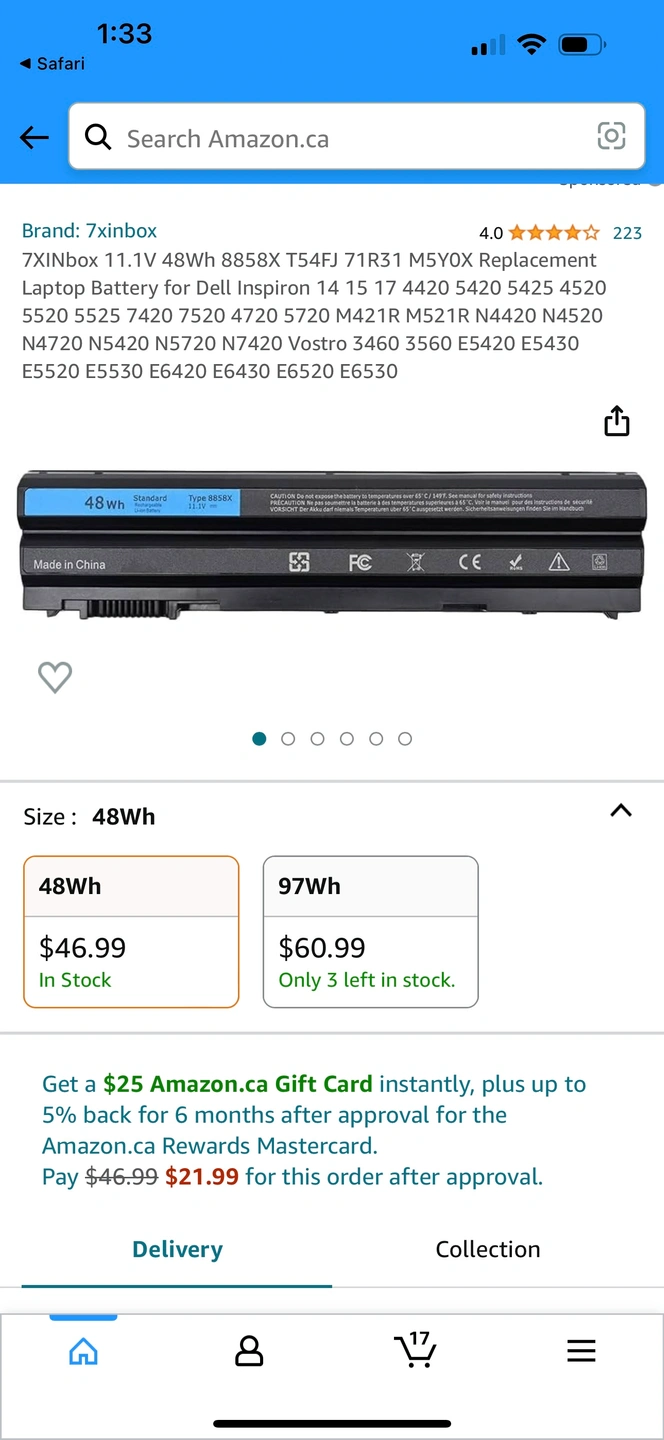Image resolution: width=664 pixels, height=1440 pixels.
Task: Go to second image carousel dot
Action: [x=288, y=739]
